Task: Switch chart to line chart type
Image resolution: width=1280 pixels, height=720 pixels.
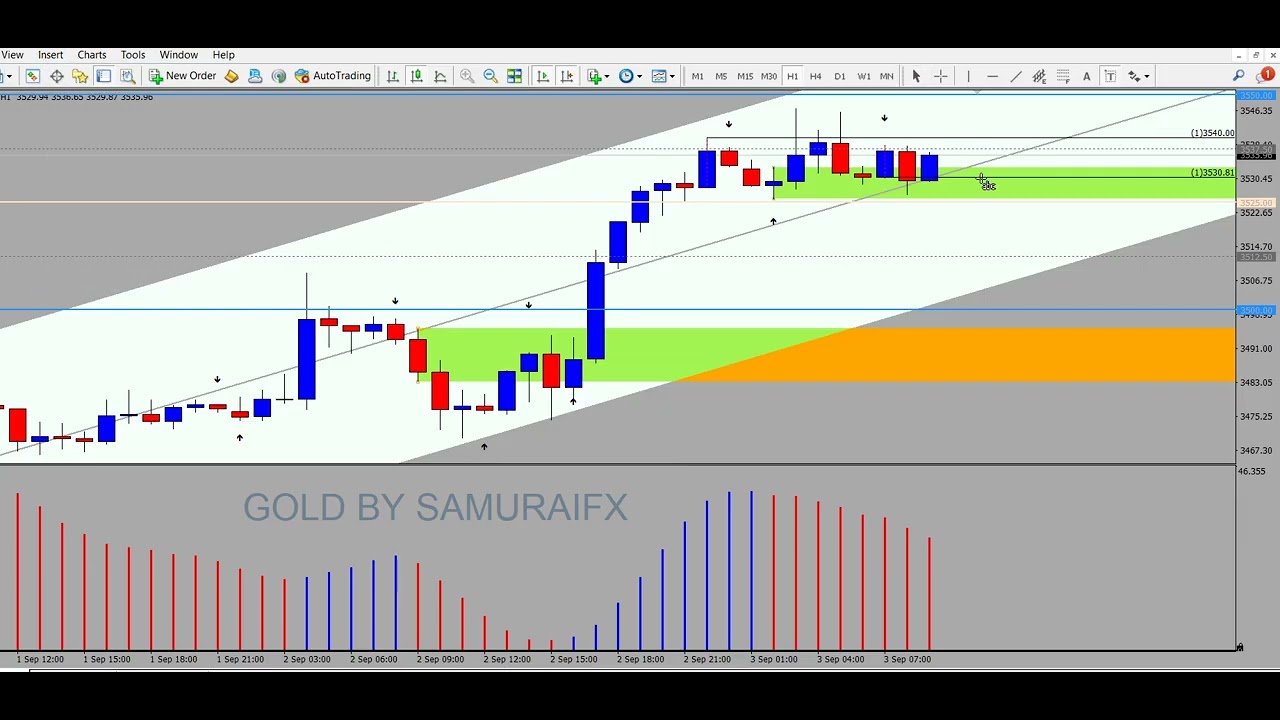Action: (440, 76)
